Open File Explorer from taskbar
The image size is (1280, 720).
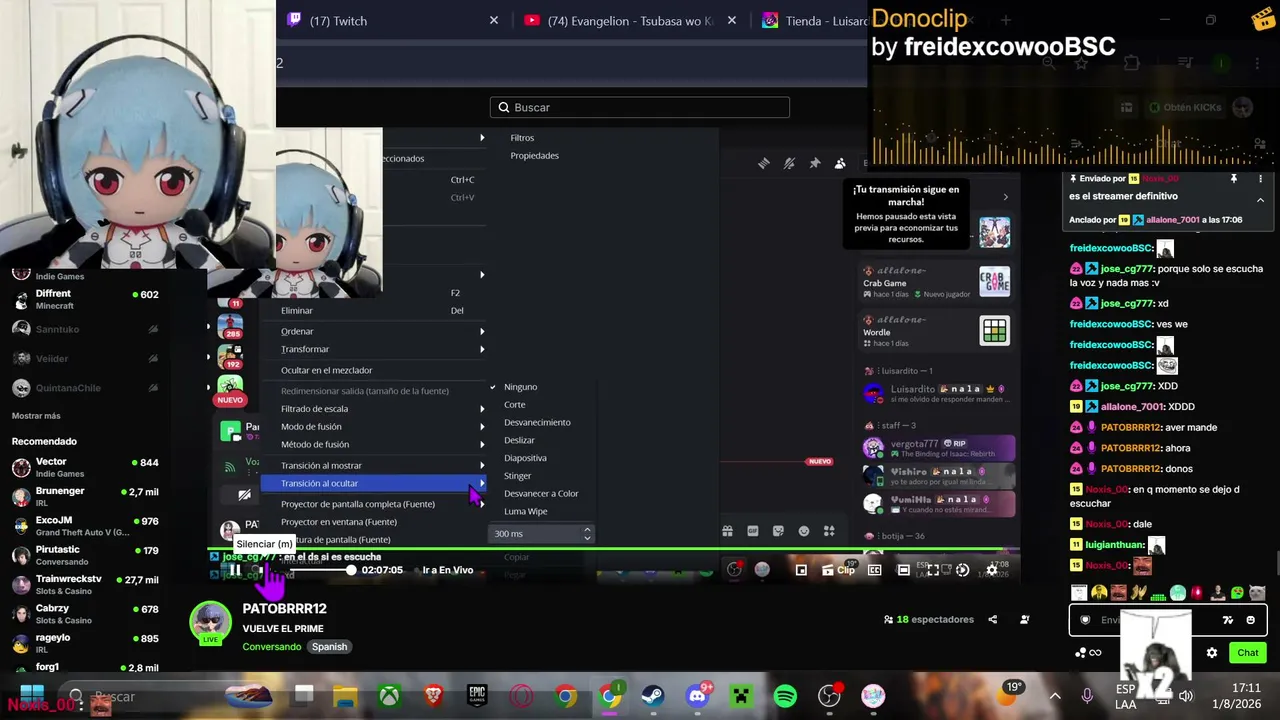point(345,696)
